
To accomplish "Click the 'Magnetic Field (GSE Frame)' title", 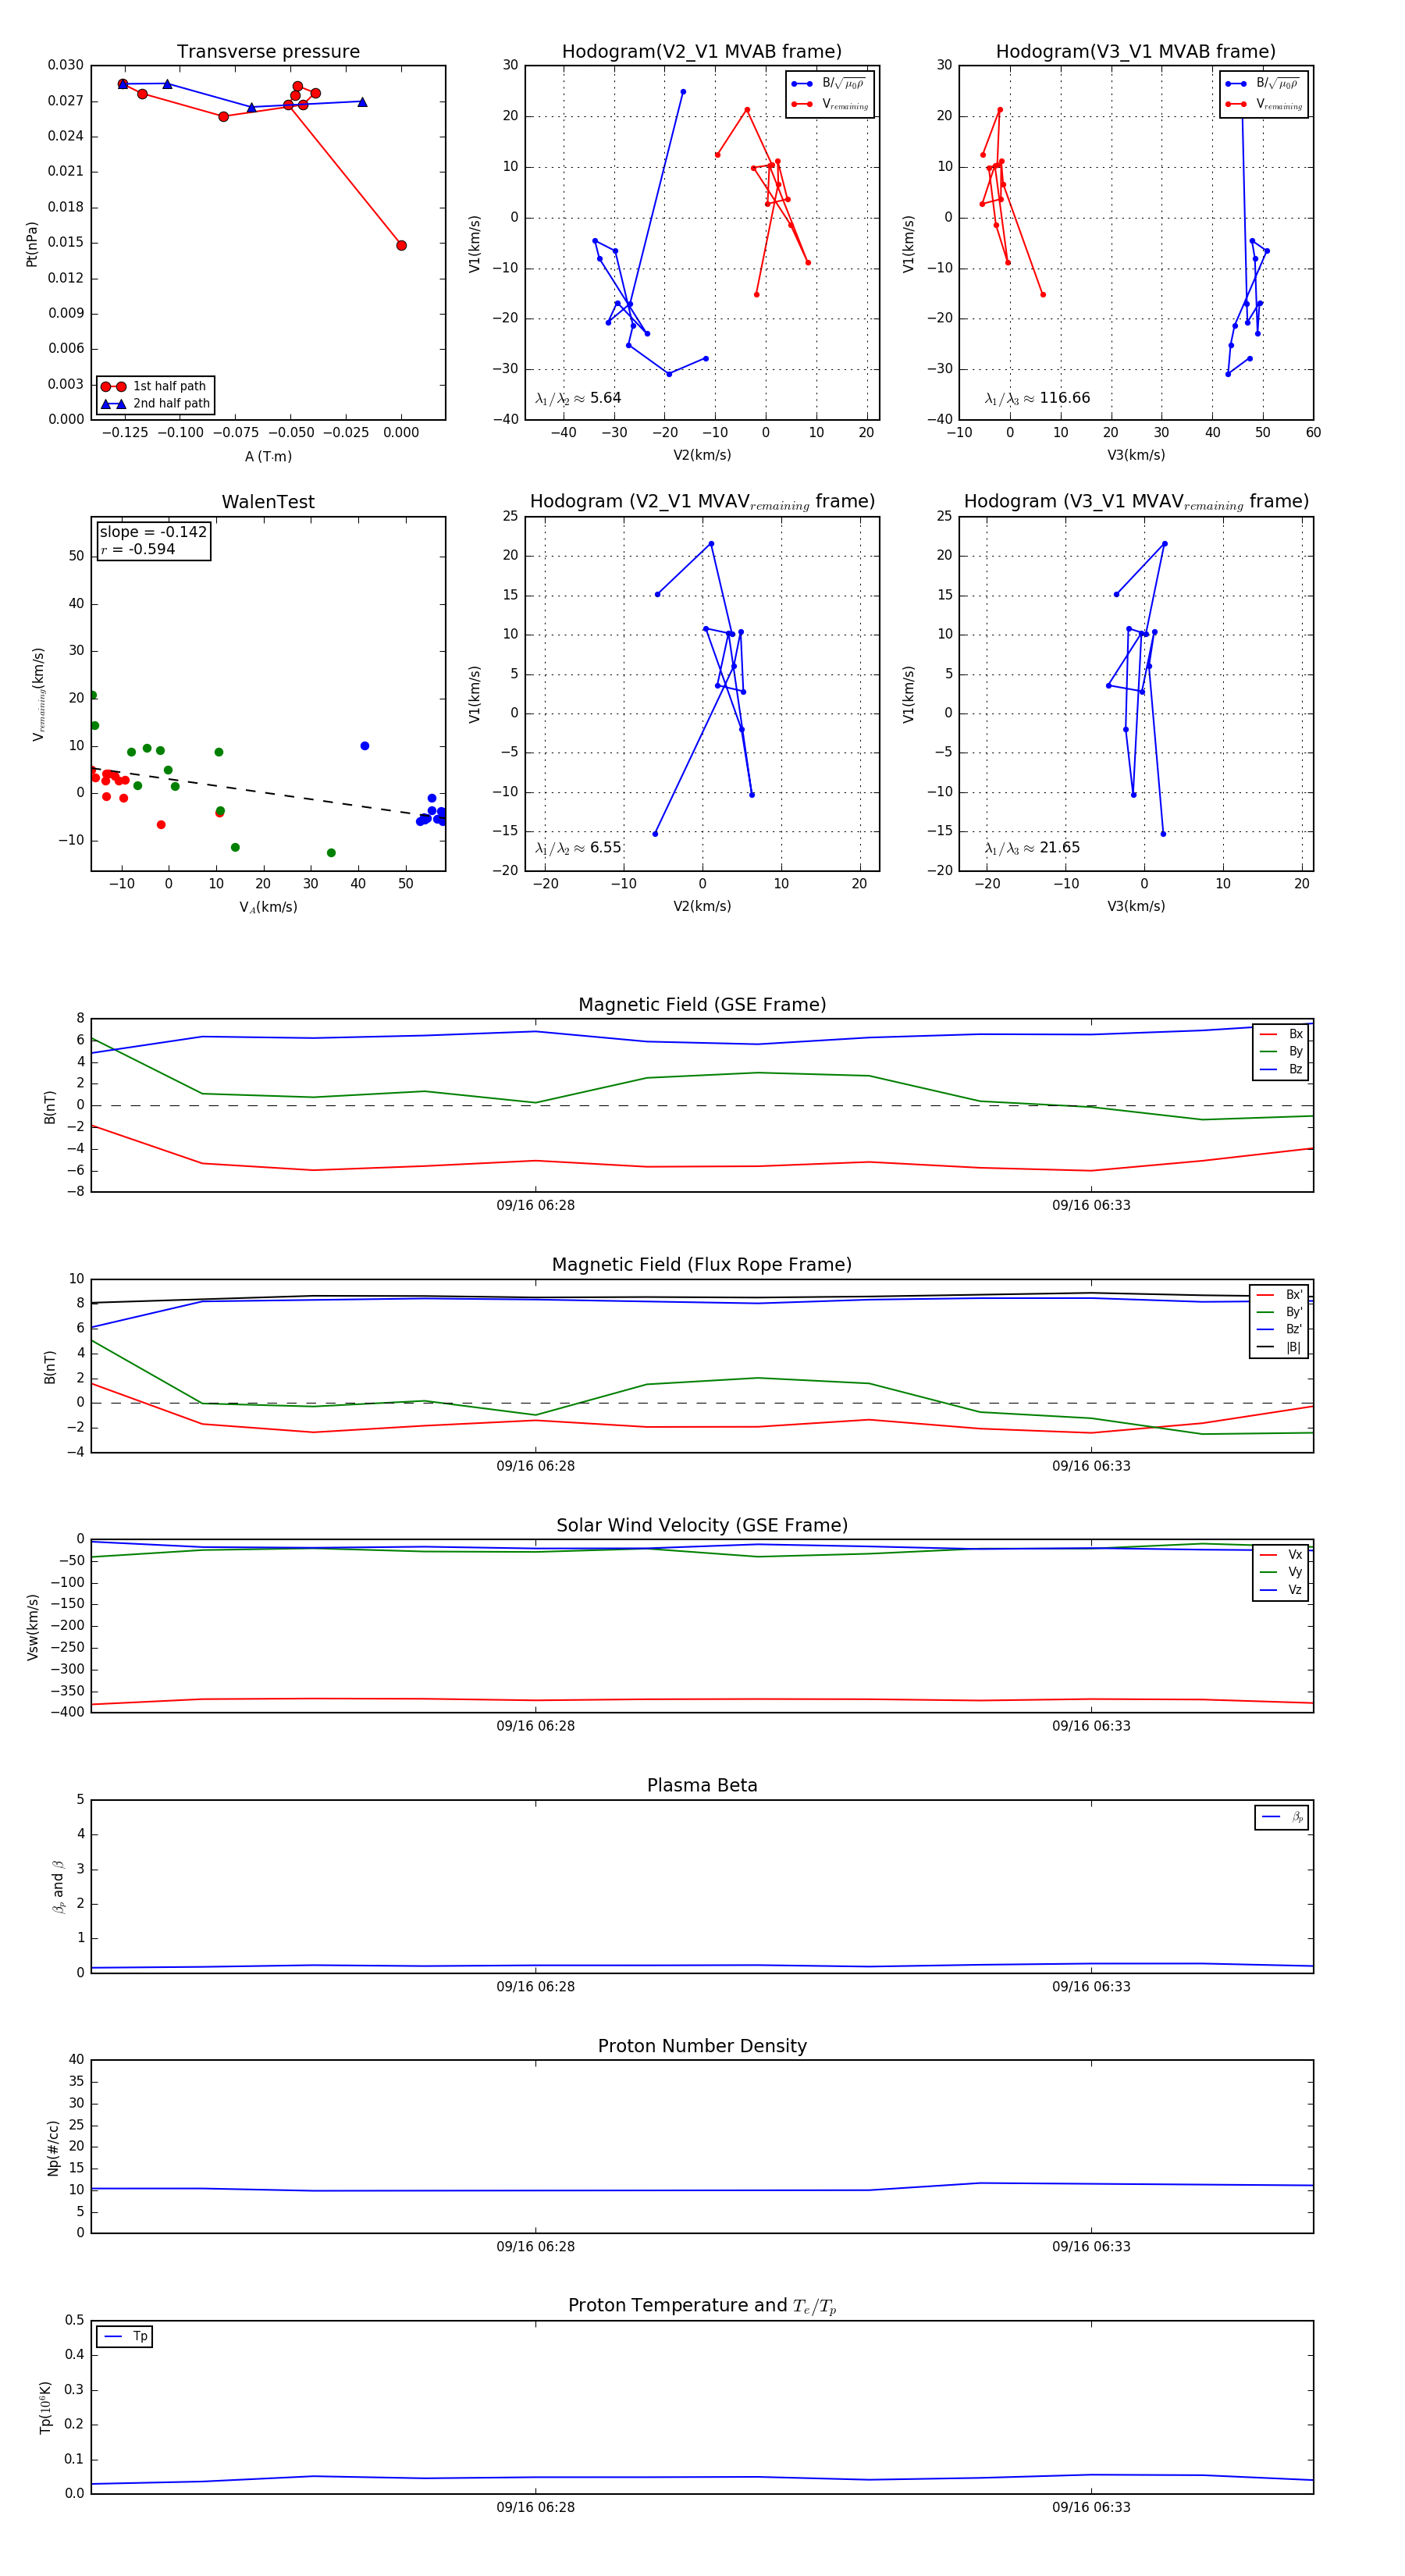I will tap(702, 1005).
